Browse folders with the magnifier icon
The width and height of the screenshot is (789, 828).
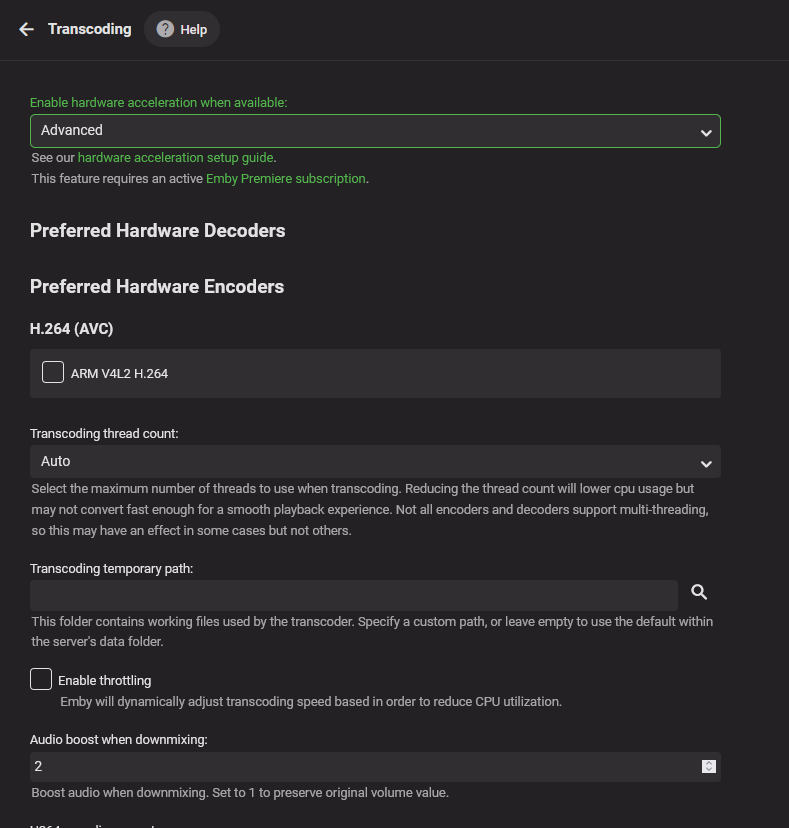click(x=699, y=593)
